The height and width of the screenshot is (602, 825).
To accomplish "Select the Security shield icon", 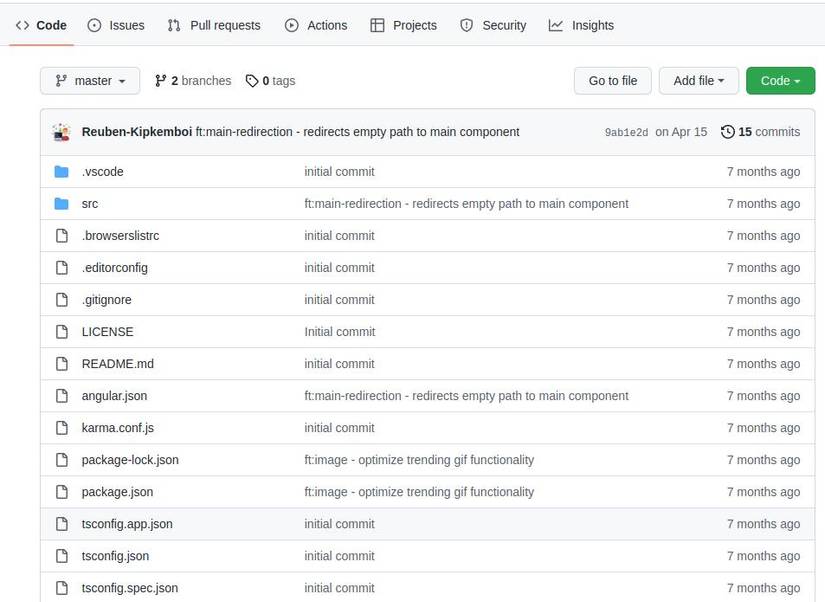I will click(466, 25).
